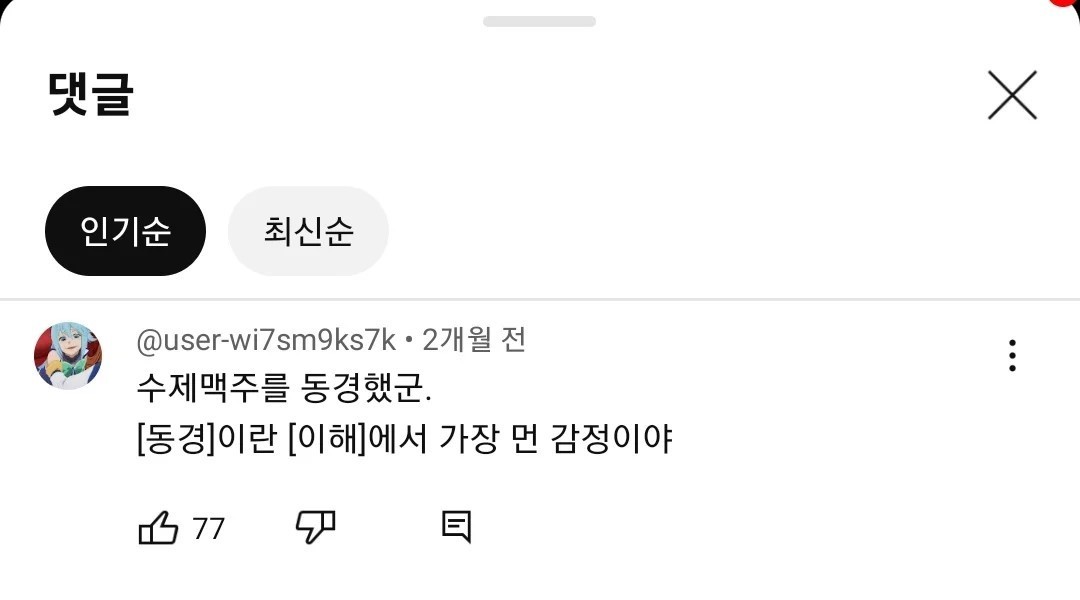Select comment line 수제맥주를 동경했군.

(284, 388)
